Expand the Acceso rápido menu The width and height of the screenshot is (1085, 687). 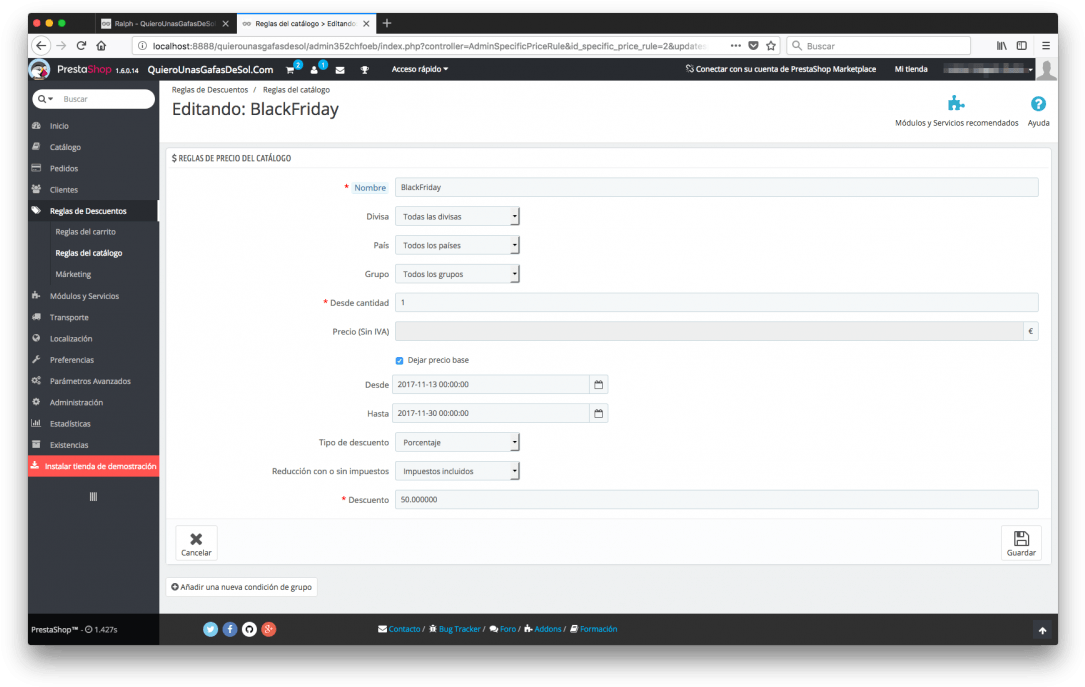(419, 69)
